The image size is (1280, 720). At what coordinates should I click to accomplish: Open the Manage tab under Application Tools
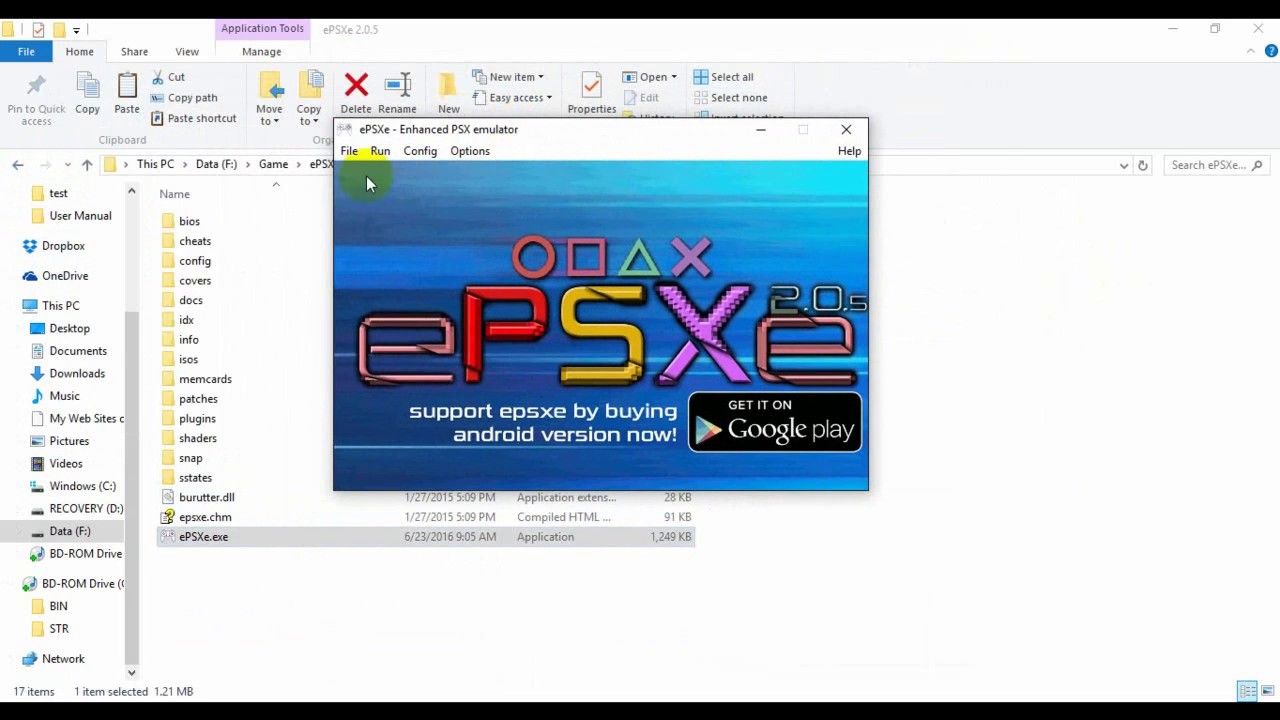coord(261,51)
